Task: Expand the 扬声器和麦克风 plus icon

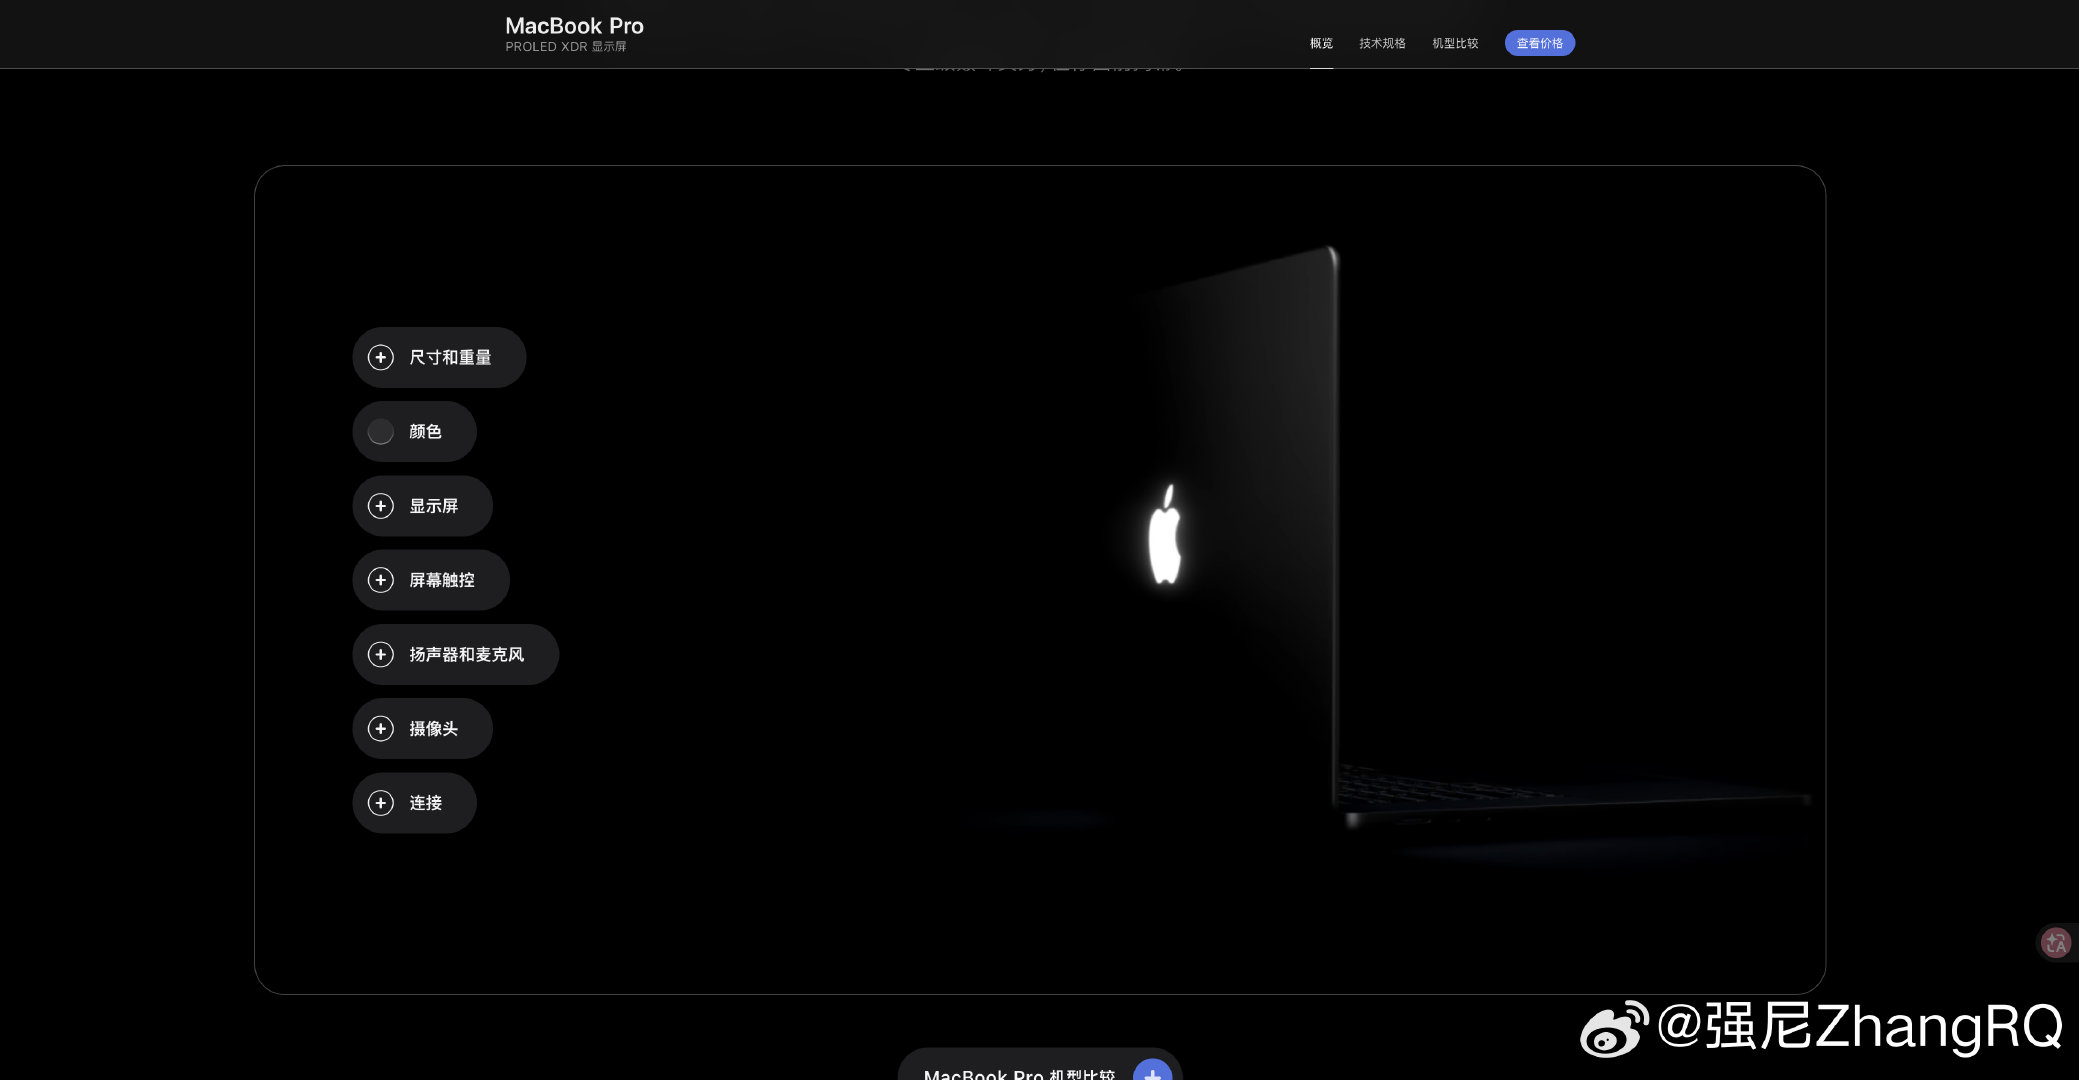Action: click(381, 654)
